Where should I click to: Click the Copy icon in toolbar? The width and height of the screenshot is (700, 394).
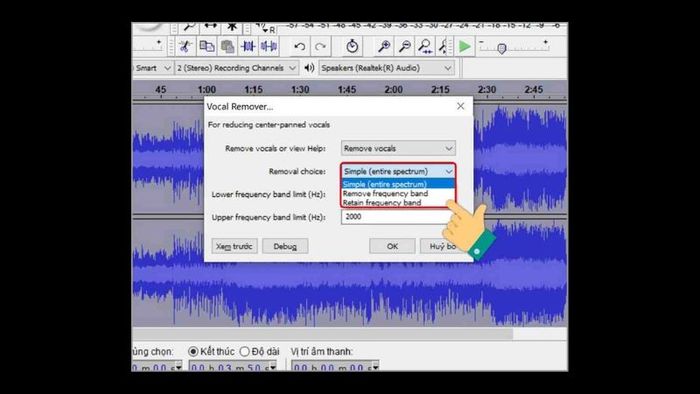206,46
